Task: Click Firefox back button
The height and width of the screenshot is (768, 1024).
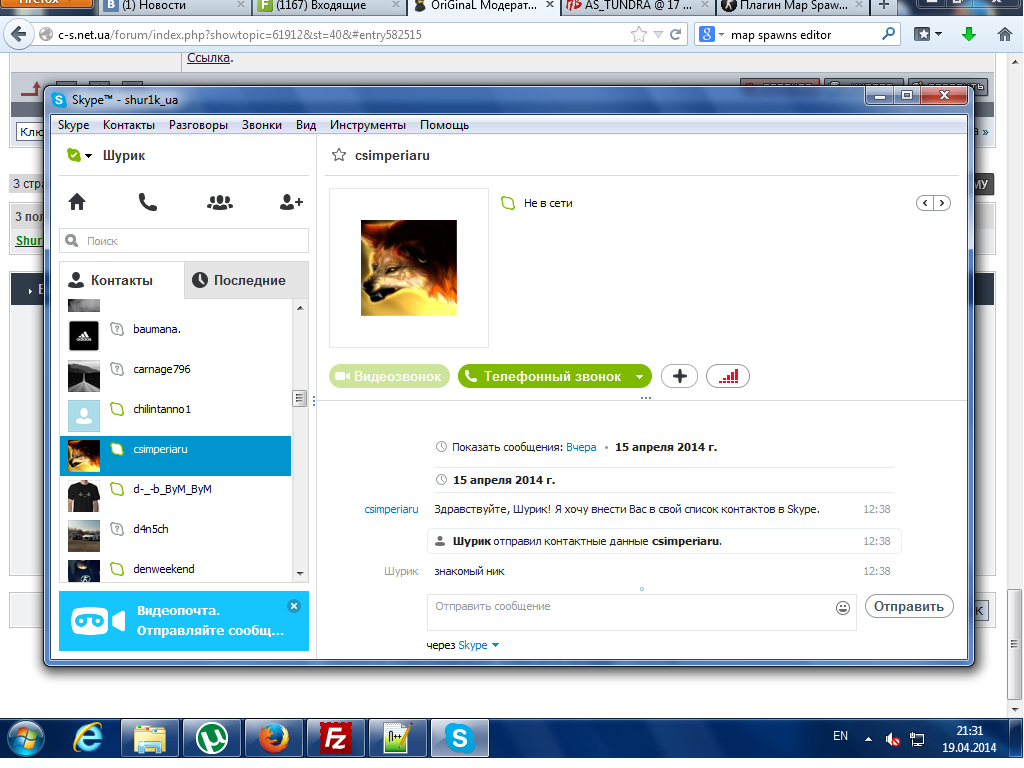Action: click(x=19, y=34)
